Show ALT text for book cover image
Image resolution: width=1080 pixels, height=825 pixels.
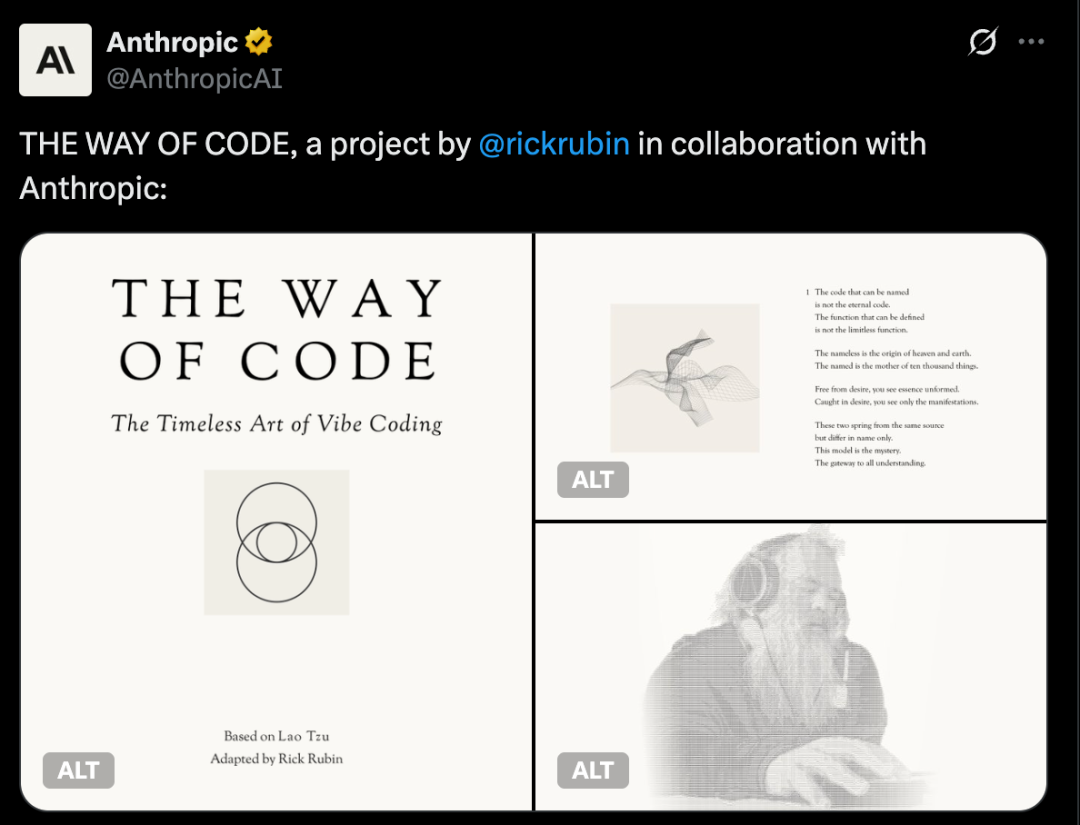[x=79, y=770]
